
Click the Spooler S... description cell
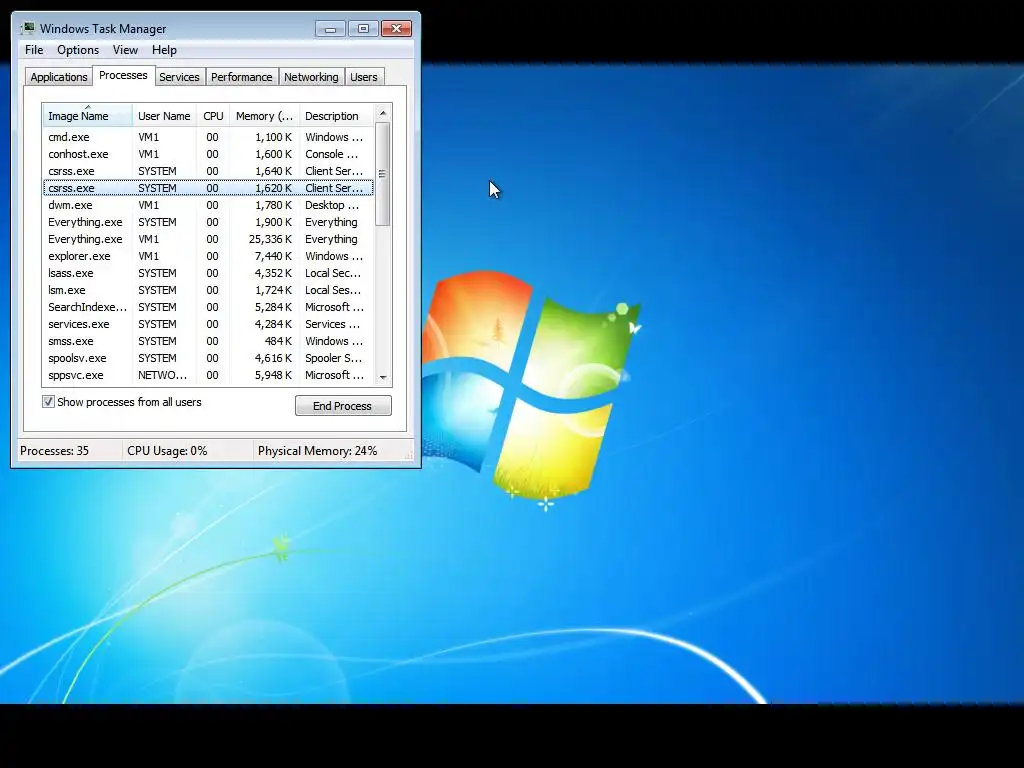tap(333, 358)
